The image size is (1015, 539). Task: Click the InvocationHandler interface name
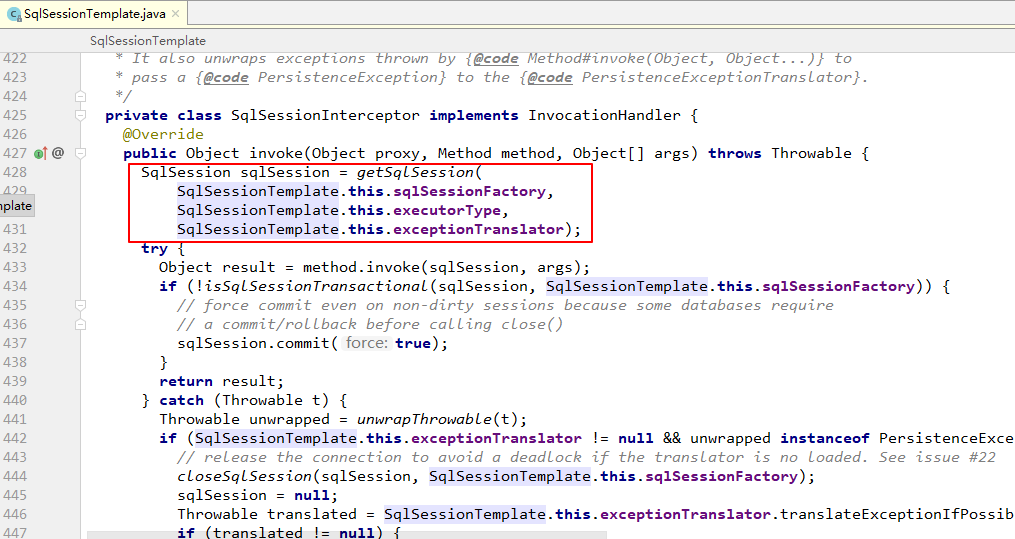604,115
